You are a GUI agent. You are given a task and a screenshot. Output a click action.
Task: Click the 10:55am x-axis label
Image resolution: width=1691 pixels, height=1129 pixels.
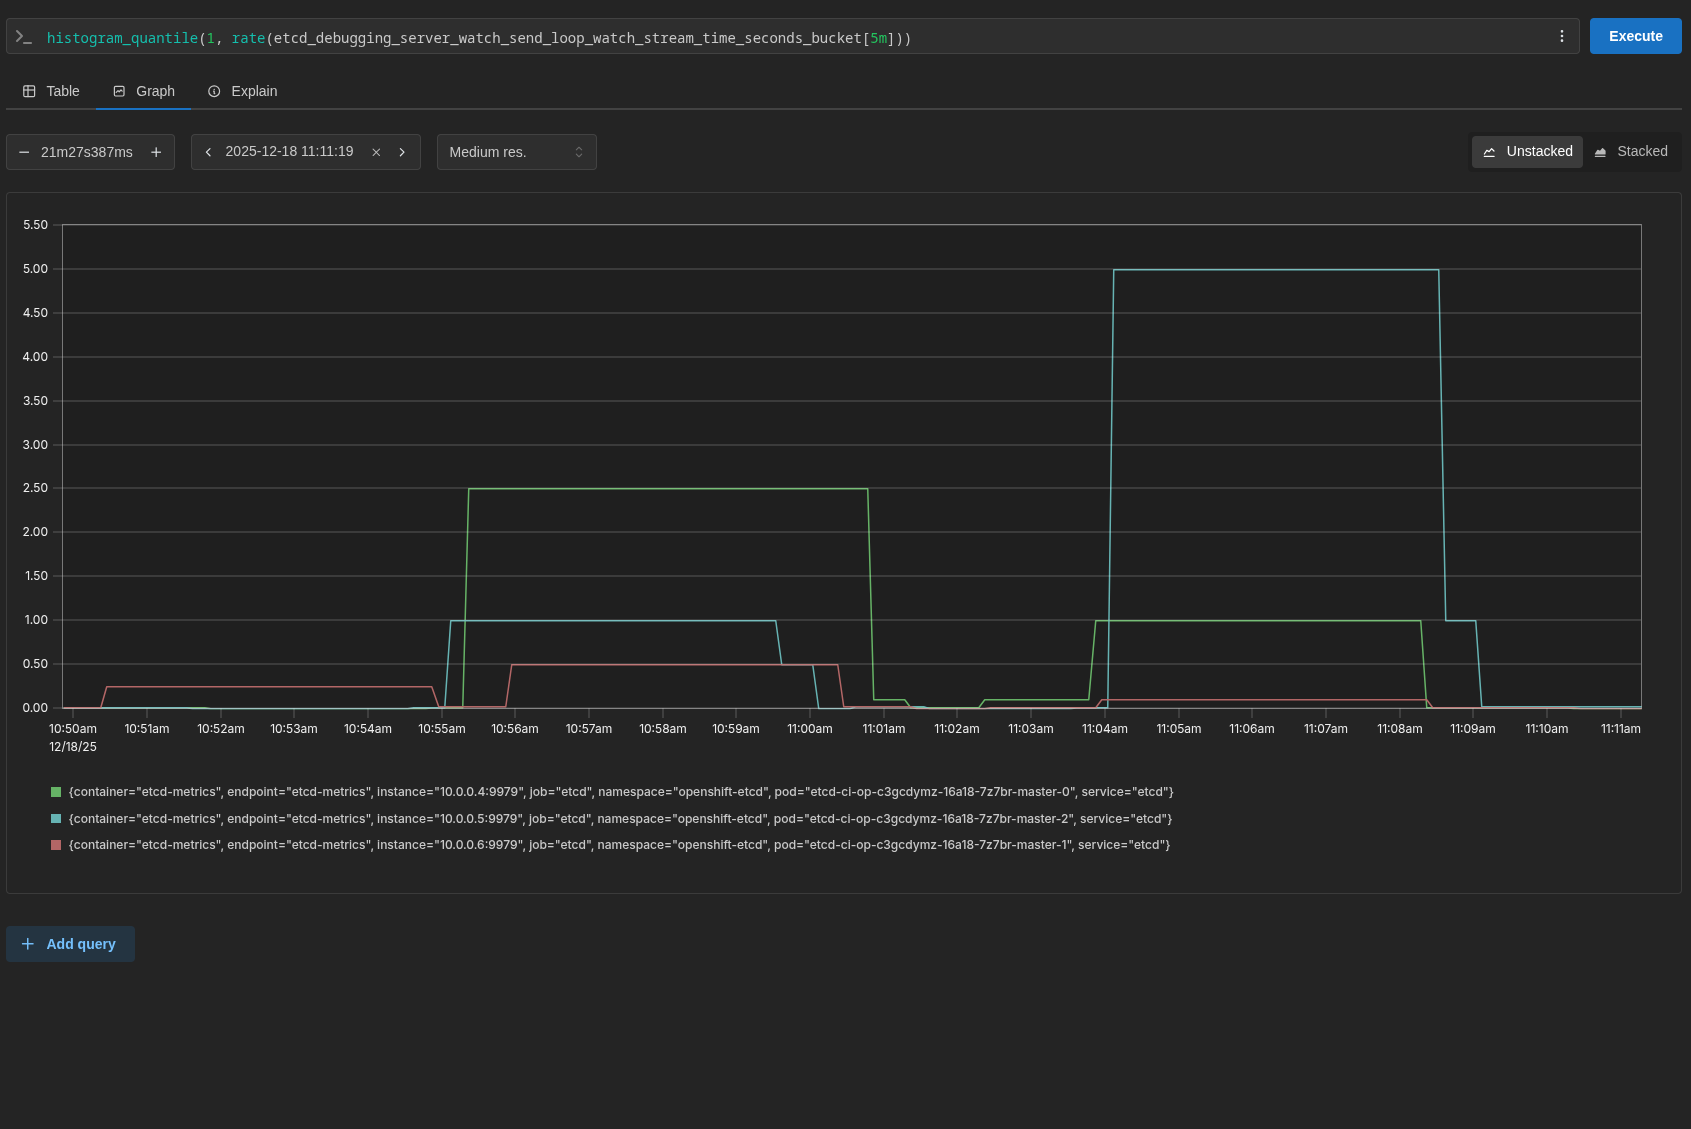442,729
